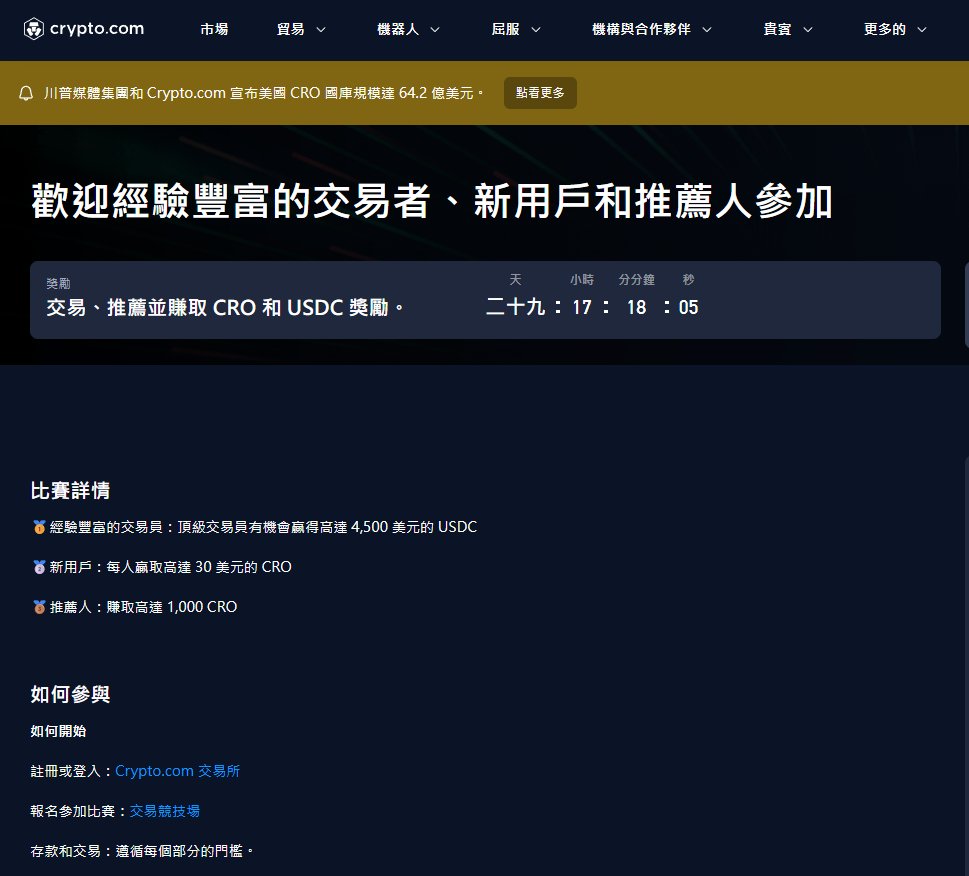Click the partially visible card at right edge
Viewport: 969px width, 876px height.
(964, 300)
